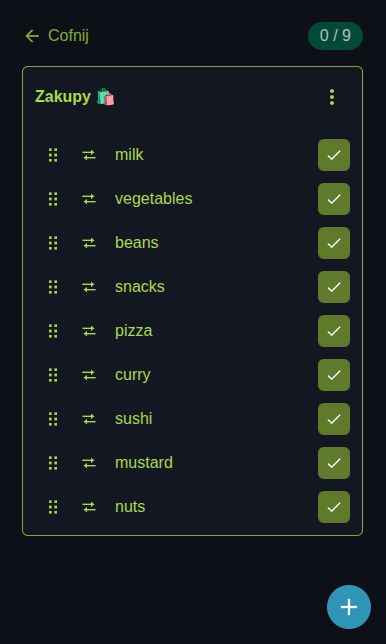Mark vegetables as done
This screenshot has height=644, width=386.
point(334,199)
